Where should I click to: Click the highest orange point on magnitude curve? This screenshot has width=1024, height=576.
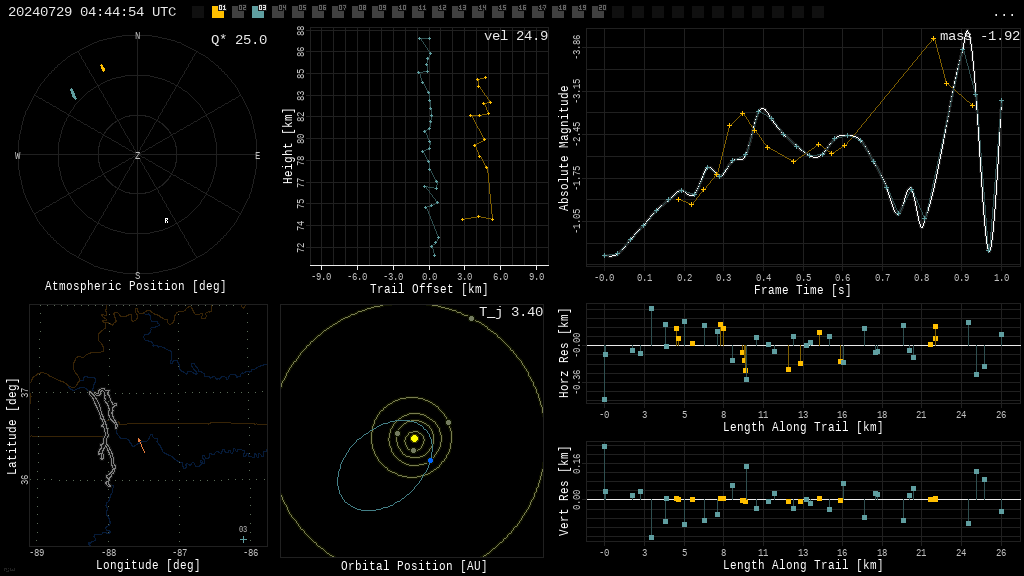coord(934,39)
